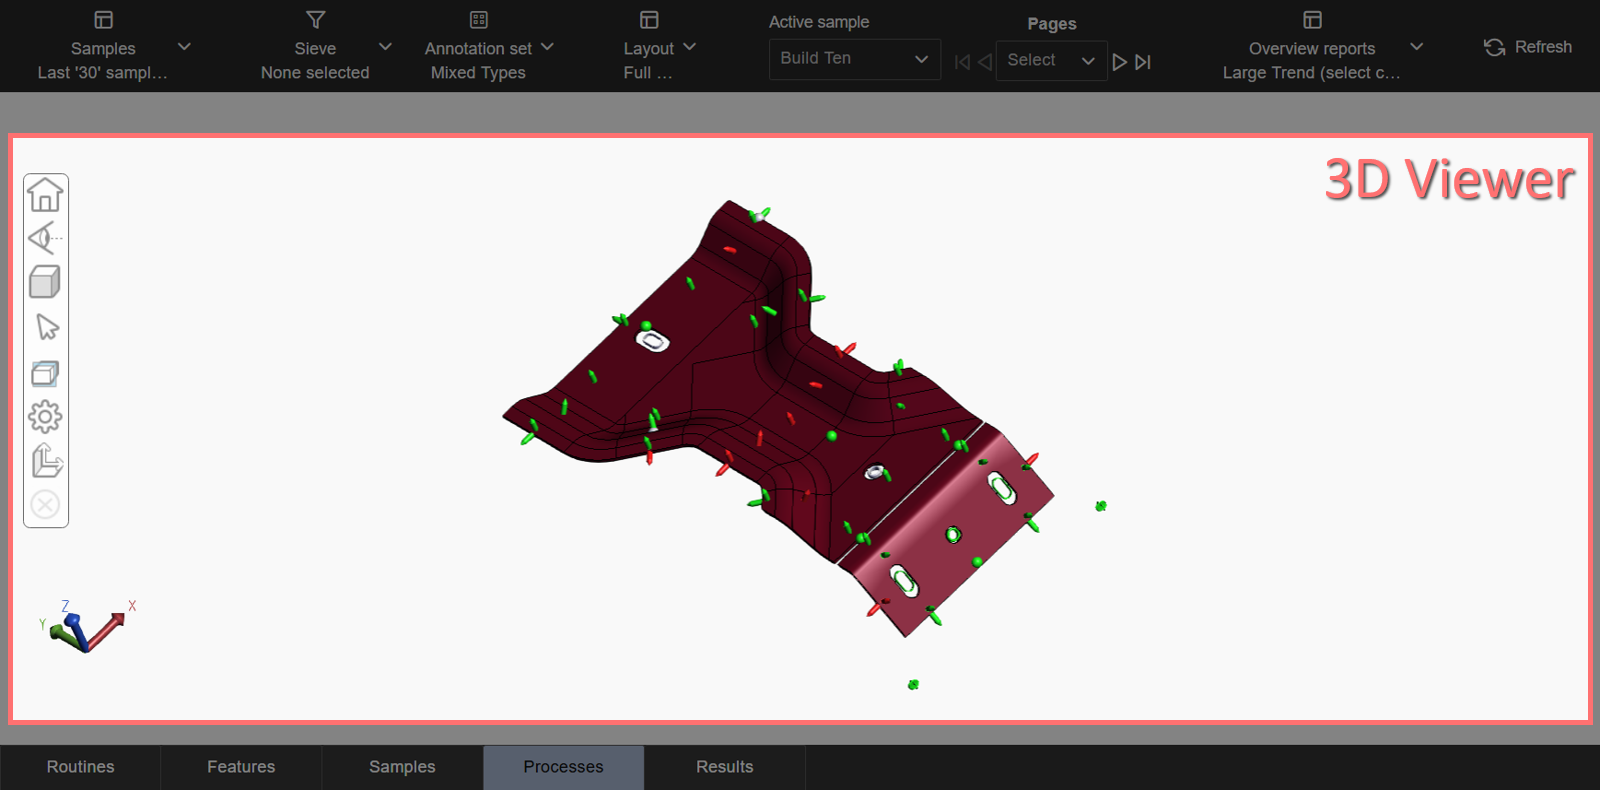Open 3D viewer gear settings

click(x=45, y=417)
